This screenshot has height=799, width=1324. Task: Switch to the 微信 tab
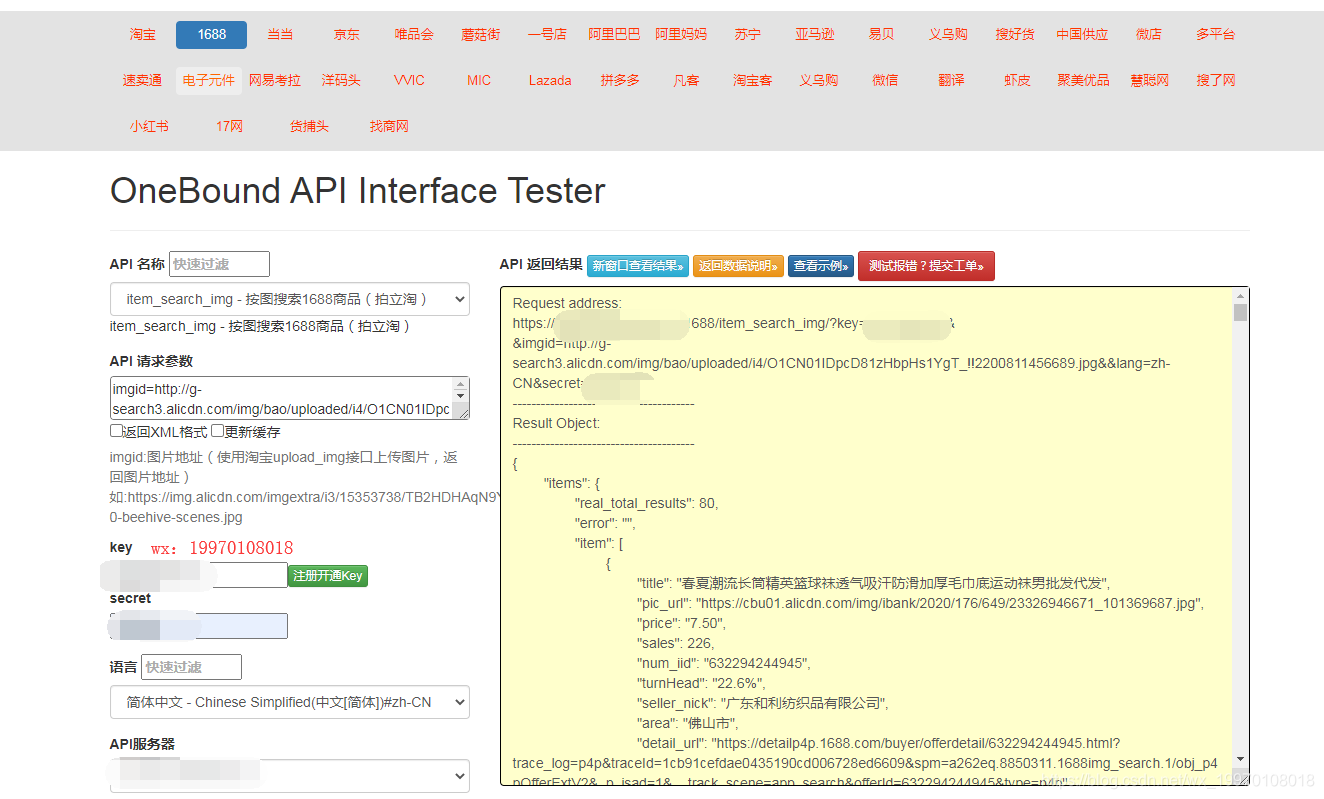pos(885,80)
